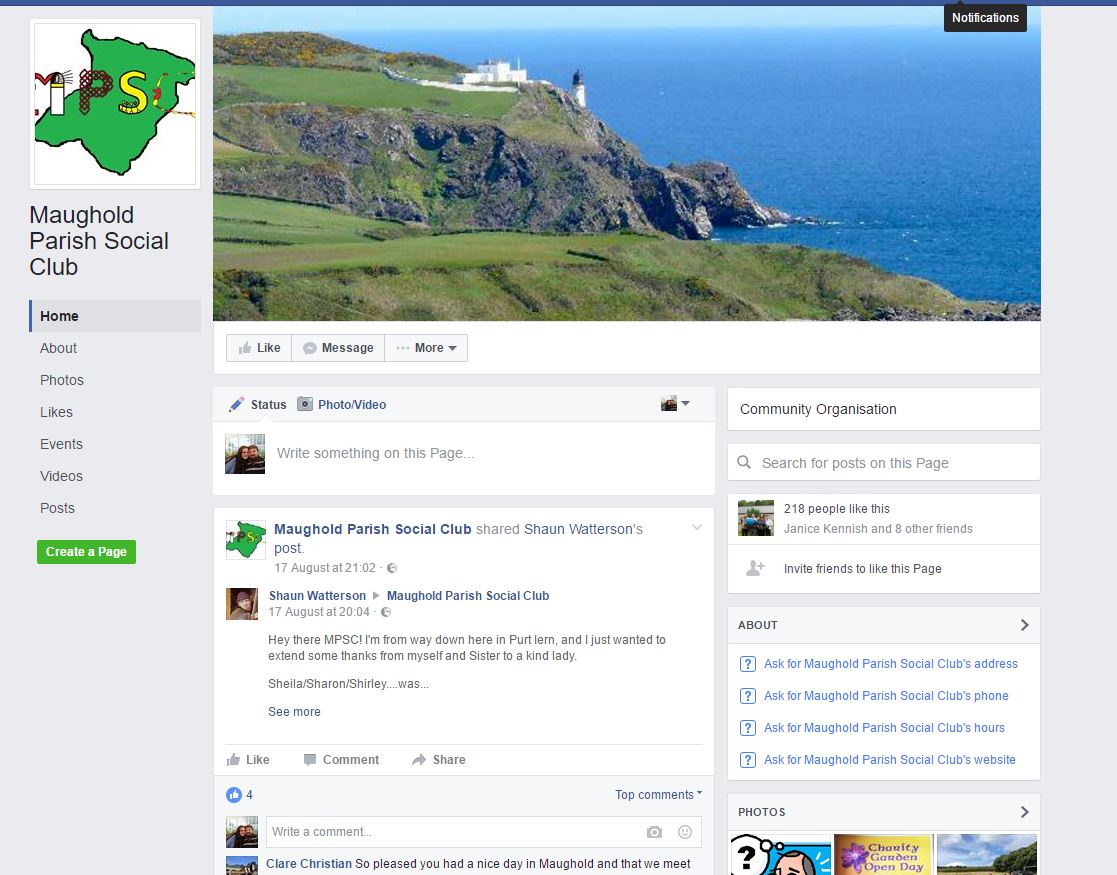Click the search magnifier icon
1117x875 pixels.
(744, 462)
